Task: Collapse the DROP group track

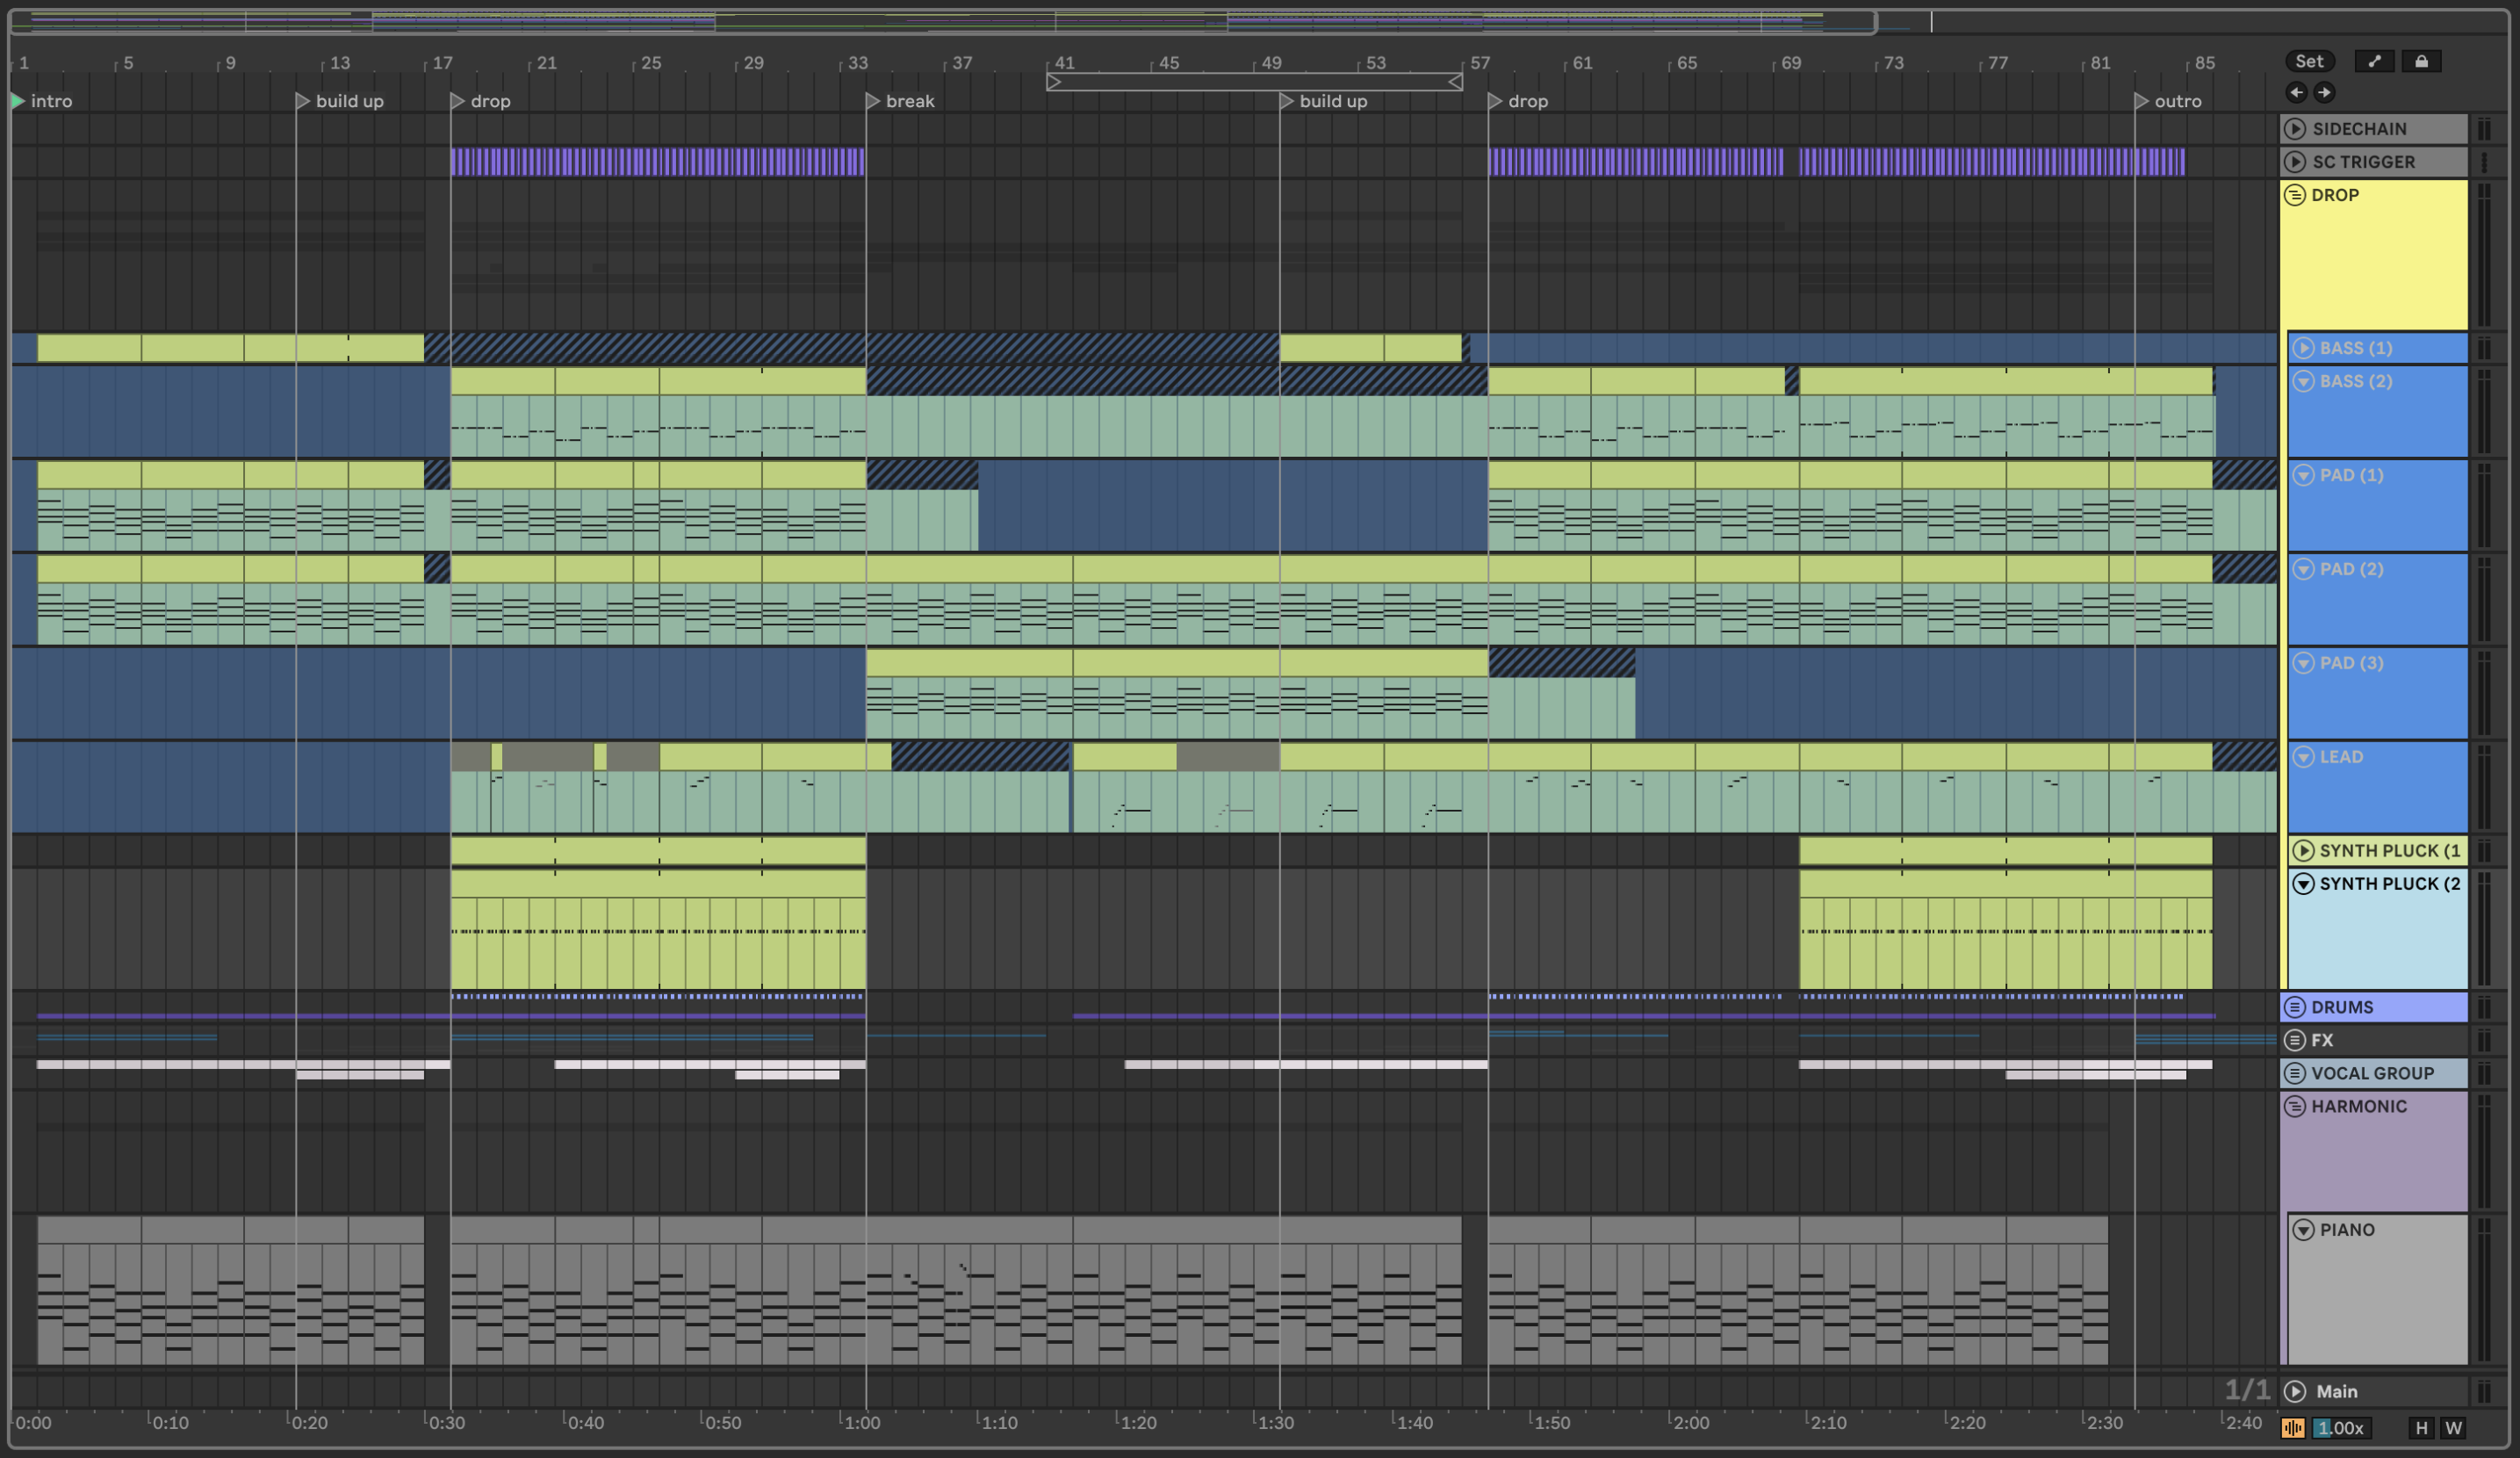Action: tap(2295, 195)
